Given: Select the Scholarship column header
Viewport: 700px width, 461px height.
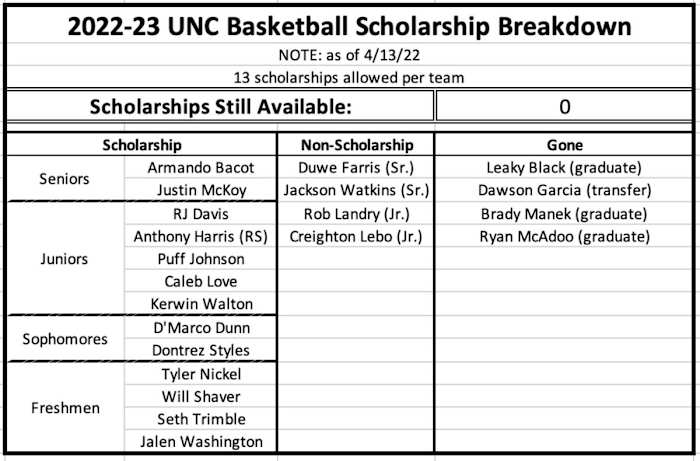Looking at the screenshot, I should 141,145.
